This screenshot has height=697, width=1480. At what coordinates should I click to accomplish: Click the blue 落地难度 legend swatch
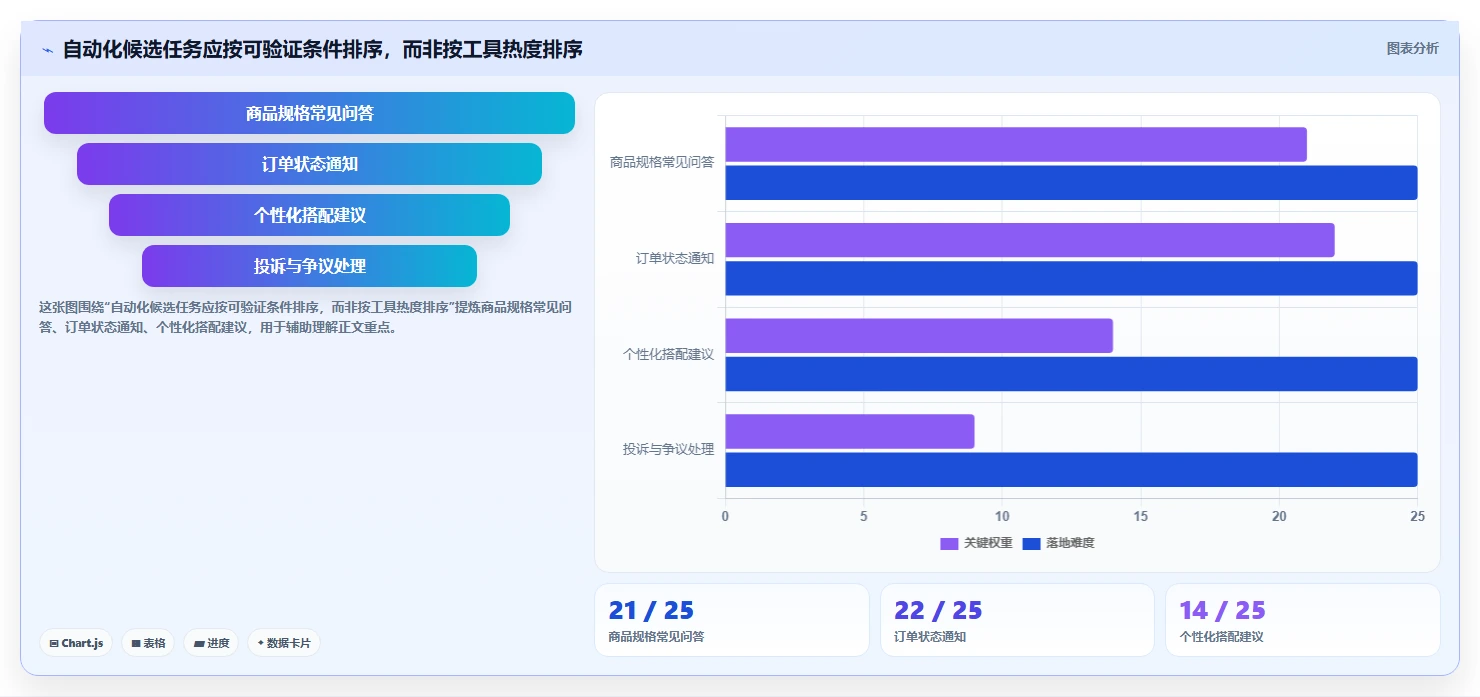(x=1031, y=543)
